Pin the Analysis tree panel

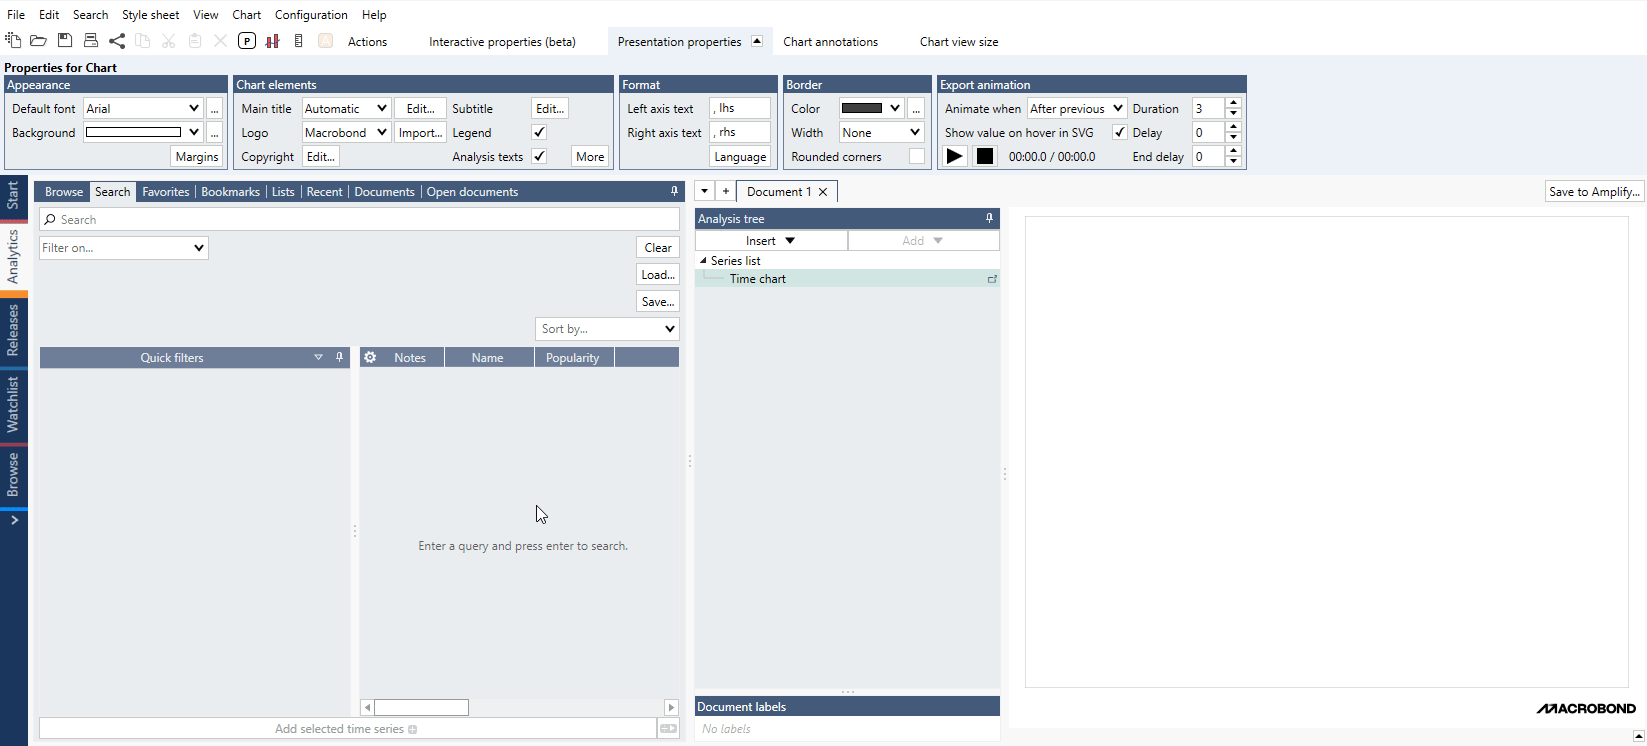pos(989,218)
